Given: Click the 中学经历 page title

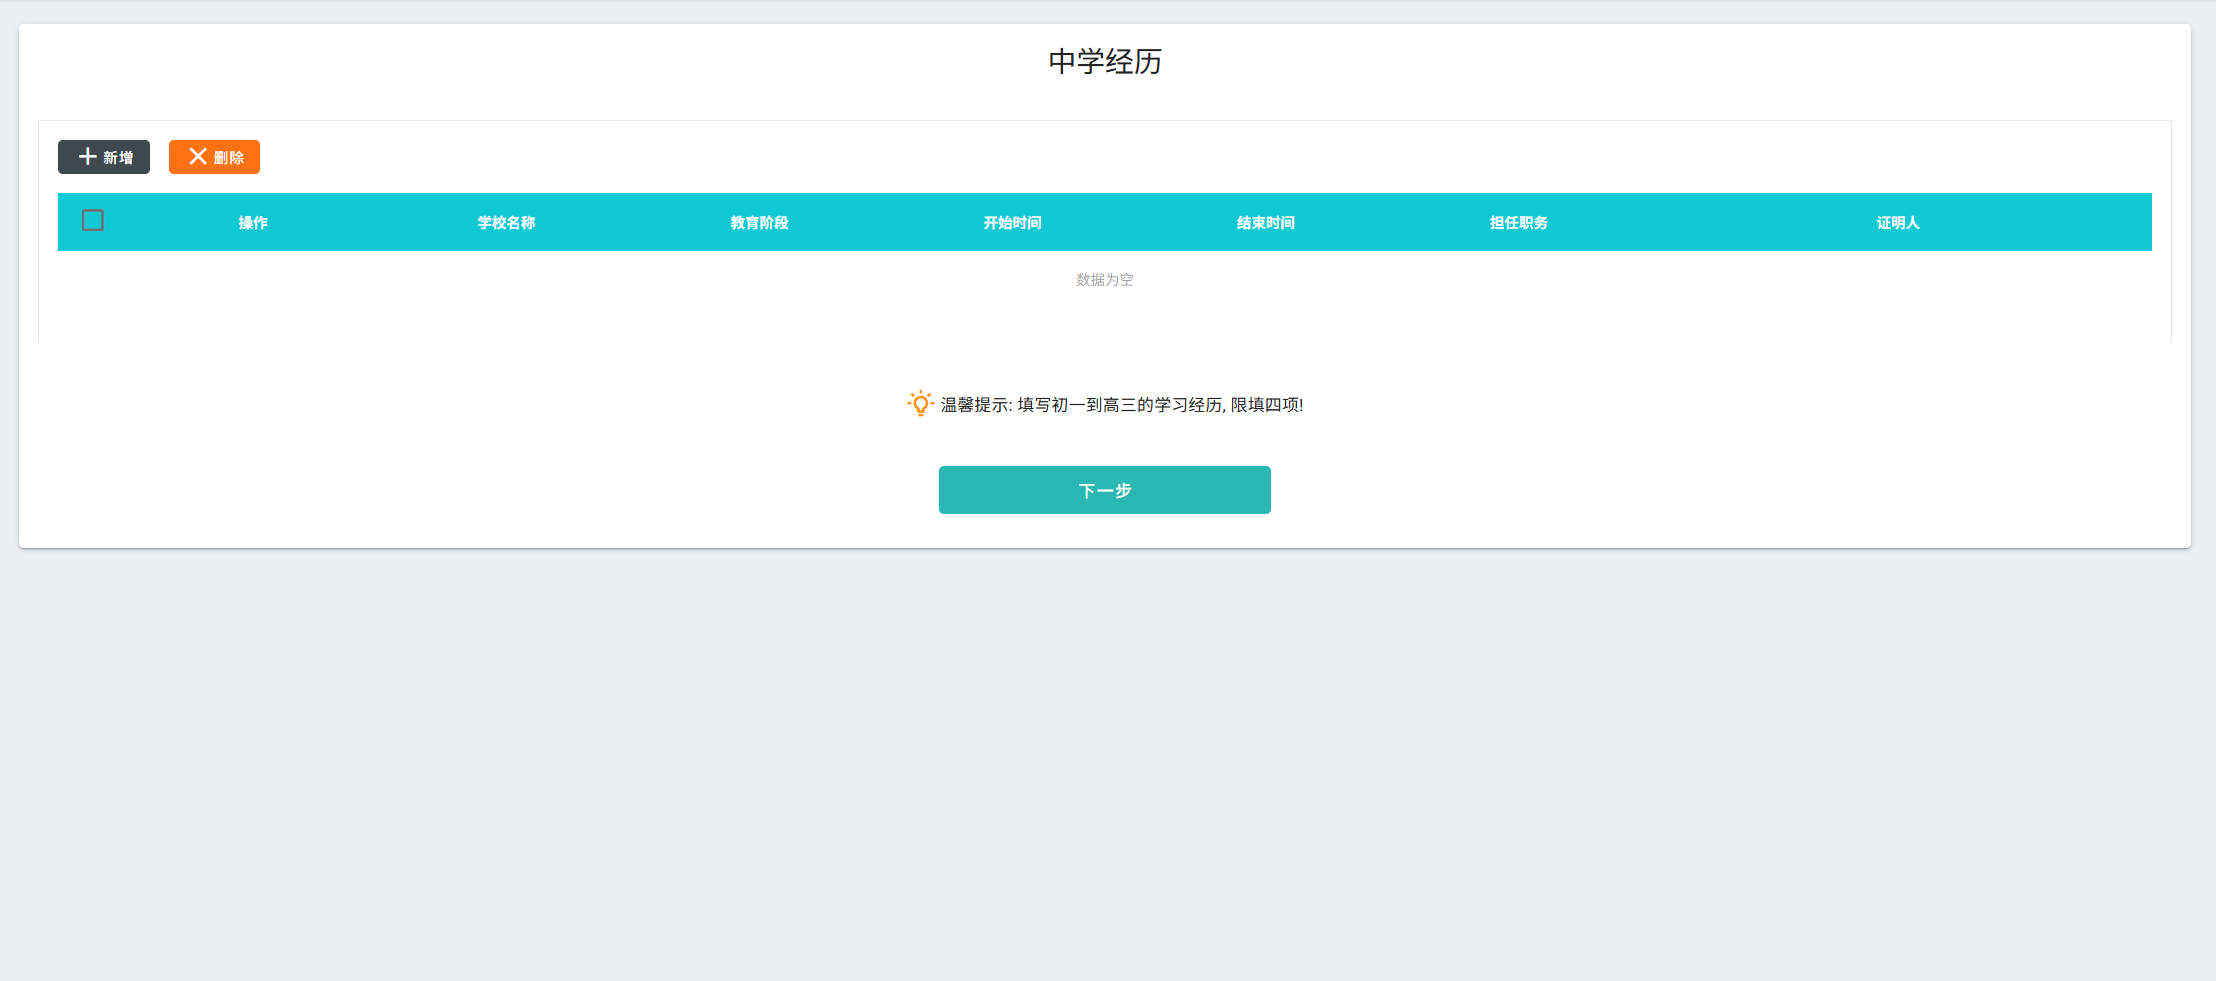Looking at the screenshot, I should (1104, 62).
